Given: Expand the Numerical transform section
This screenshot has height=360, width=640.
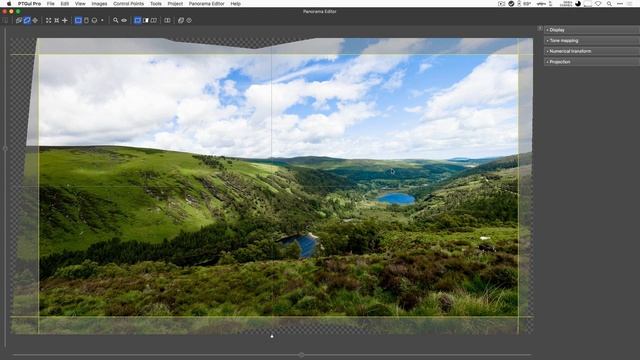Looking at the screenshot, I should pos(592,51).
